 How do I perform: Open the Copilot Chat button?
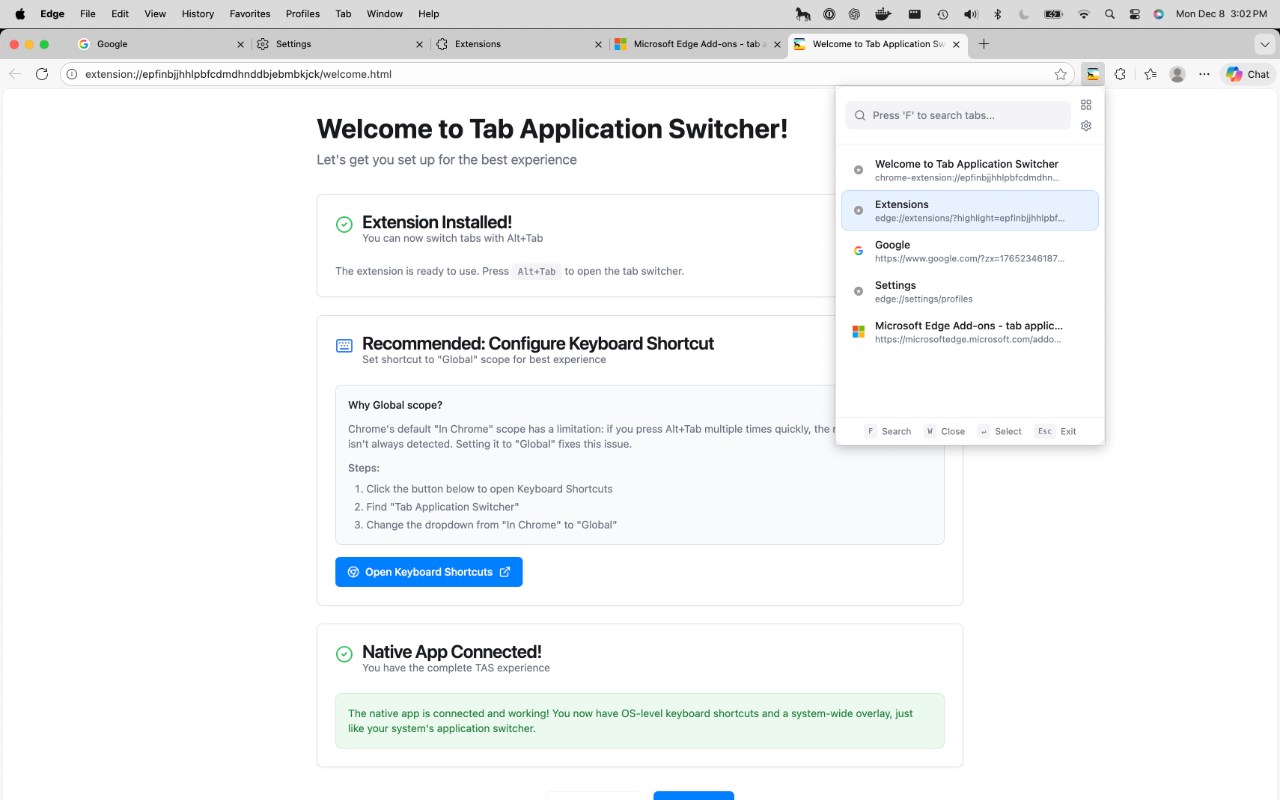[1248, 74]
